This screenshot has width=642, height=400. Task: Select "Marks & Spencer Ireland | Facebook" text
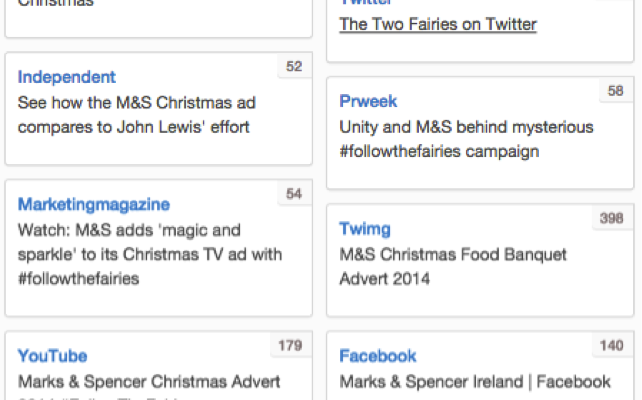click(x=474, y=381)
